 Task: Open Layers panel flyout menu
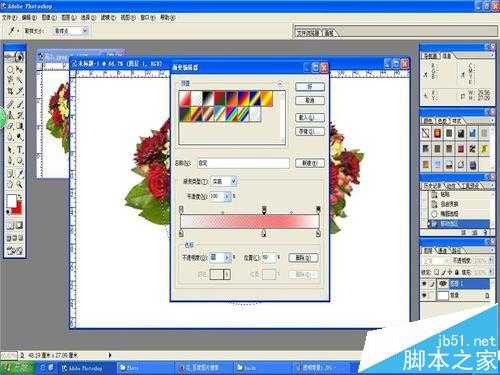492,250
